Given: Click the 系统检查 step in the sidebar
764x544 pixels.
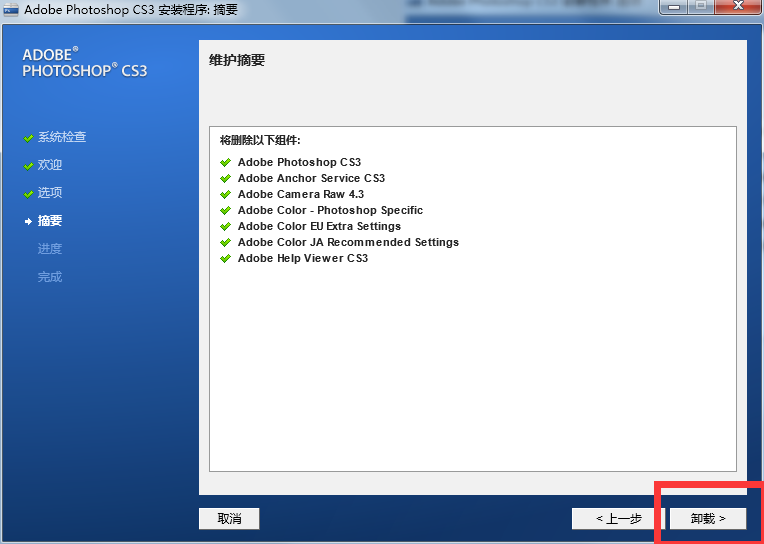Looking at the screenshot, I should [x=62, y=137].
